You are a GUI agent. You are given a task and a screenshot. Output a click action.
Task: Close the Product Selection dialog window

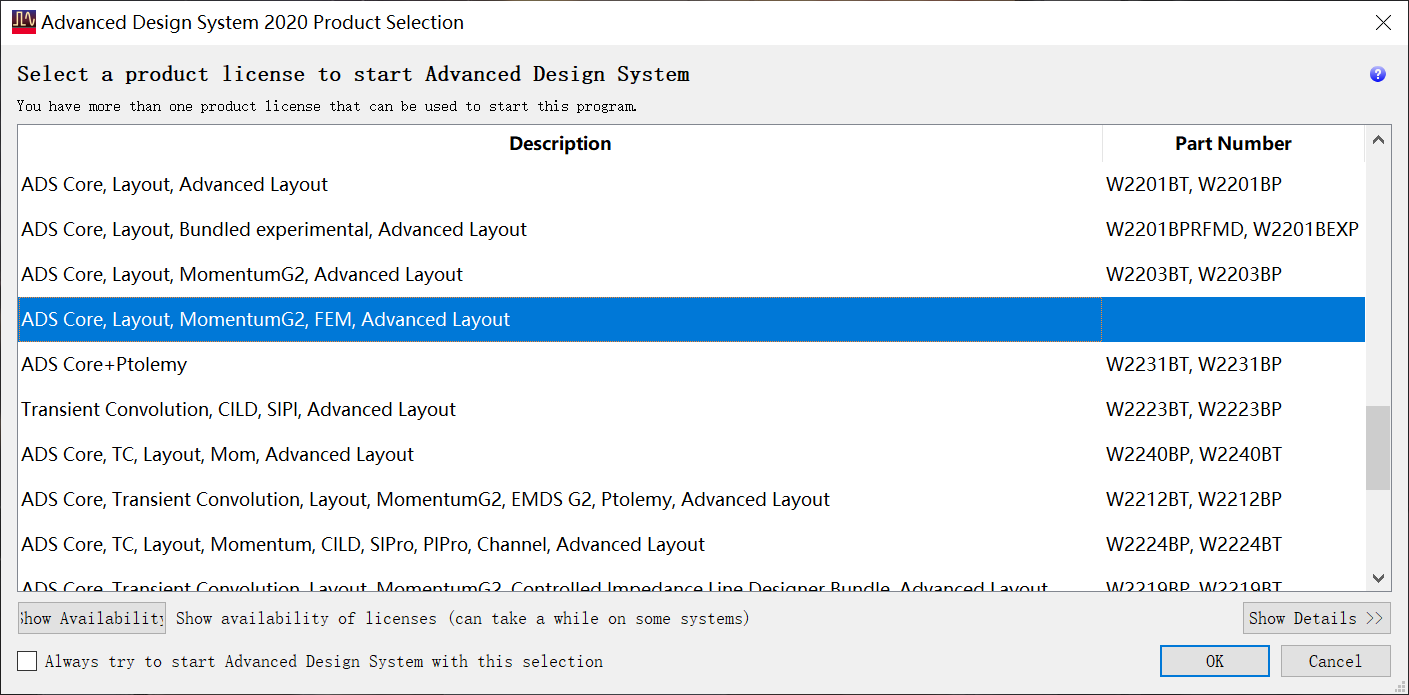coord(1383,22)
